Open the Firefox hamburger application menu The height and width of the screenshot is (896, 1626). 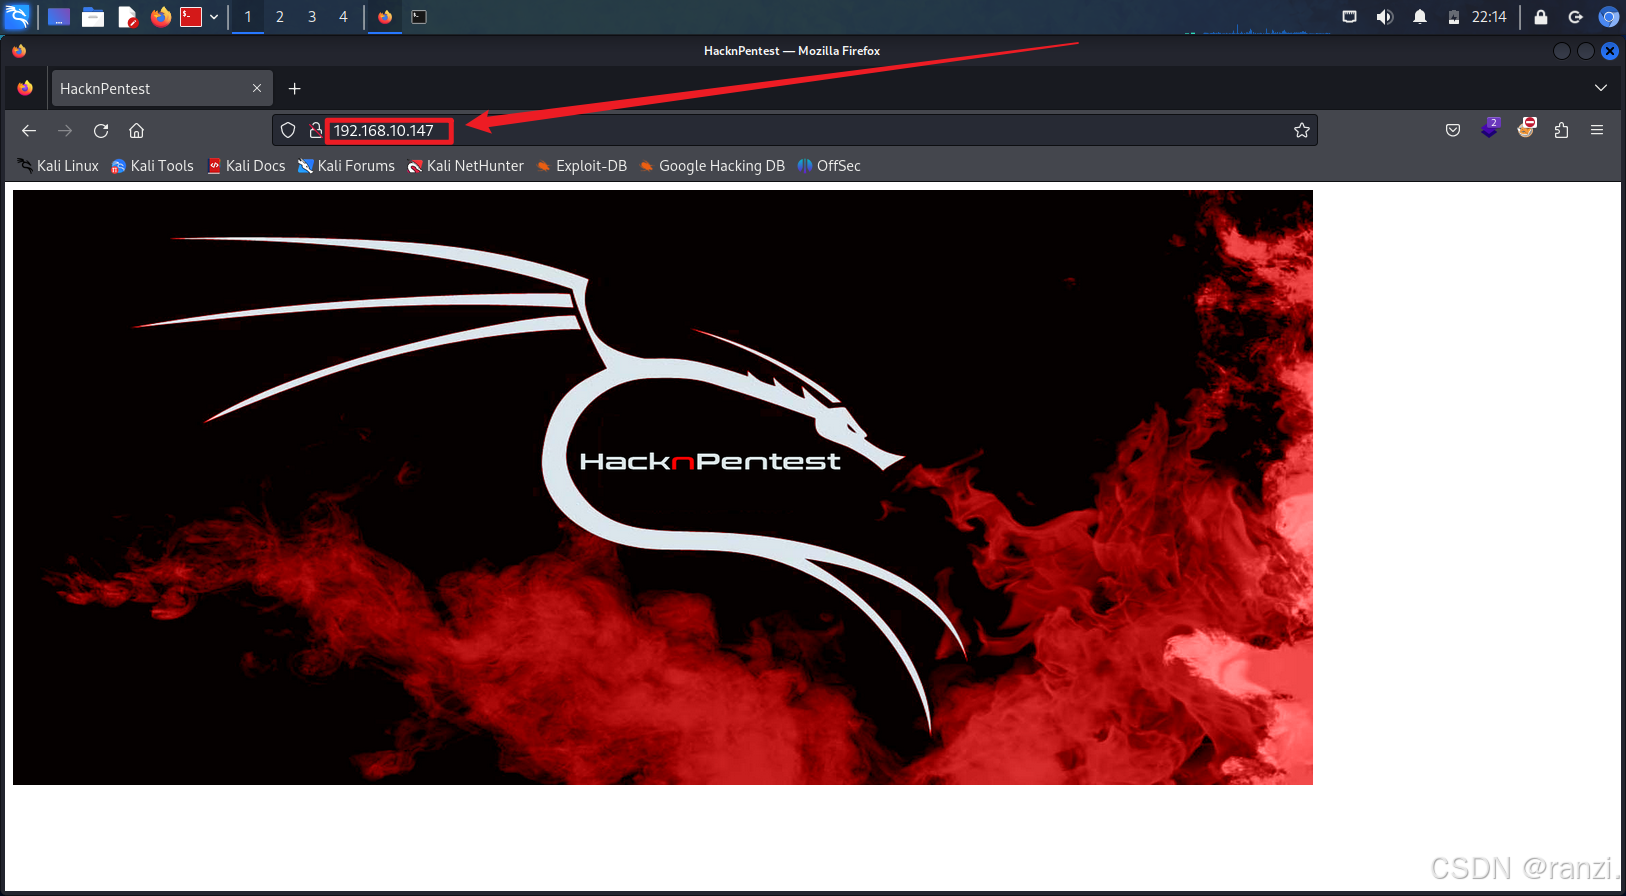[x=1597, y=130]
